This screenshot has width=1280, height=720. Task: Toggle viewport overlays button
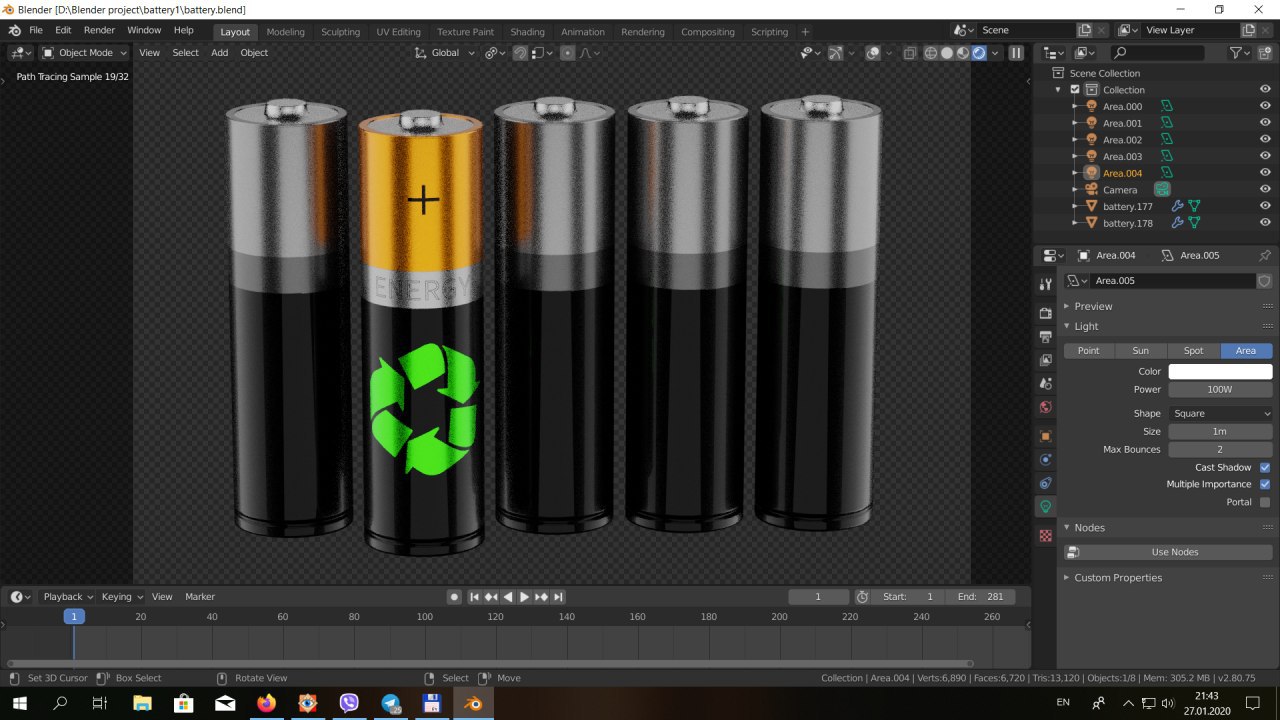coord(873,53)
